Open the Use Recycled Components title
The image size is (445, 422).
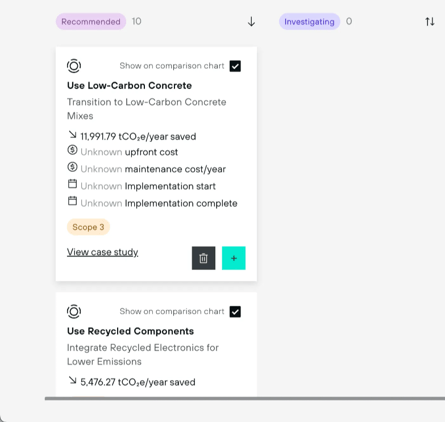tap(130, 331)
